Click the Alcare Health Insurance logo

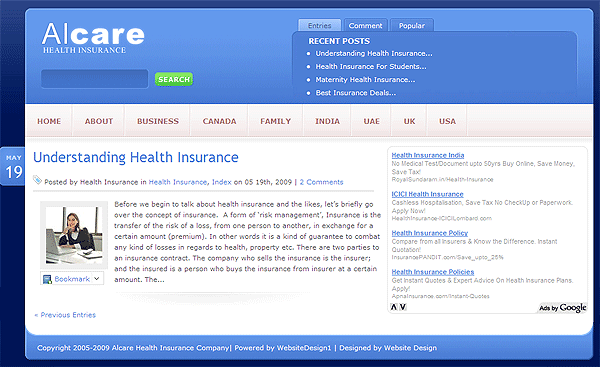(93, 38)
